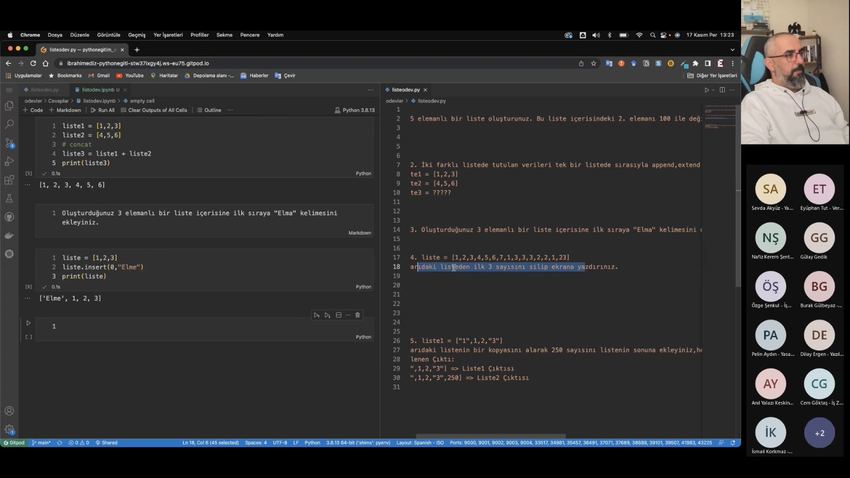Open Run and Debug view

pyautogui.click(x=9, y=162)
